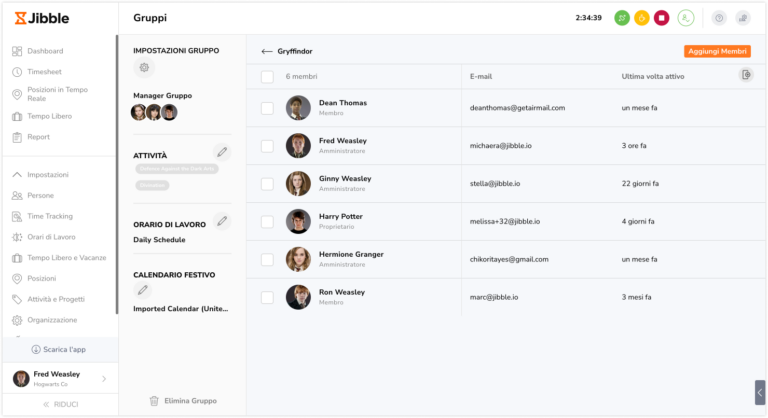Click the yellow break timer button
The height and width of the screenshot is (418, 768).
coord(642,18)
